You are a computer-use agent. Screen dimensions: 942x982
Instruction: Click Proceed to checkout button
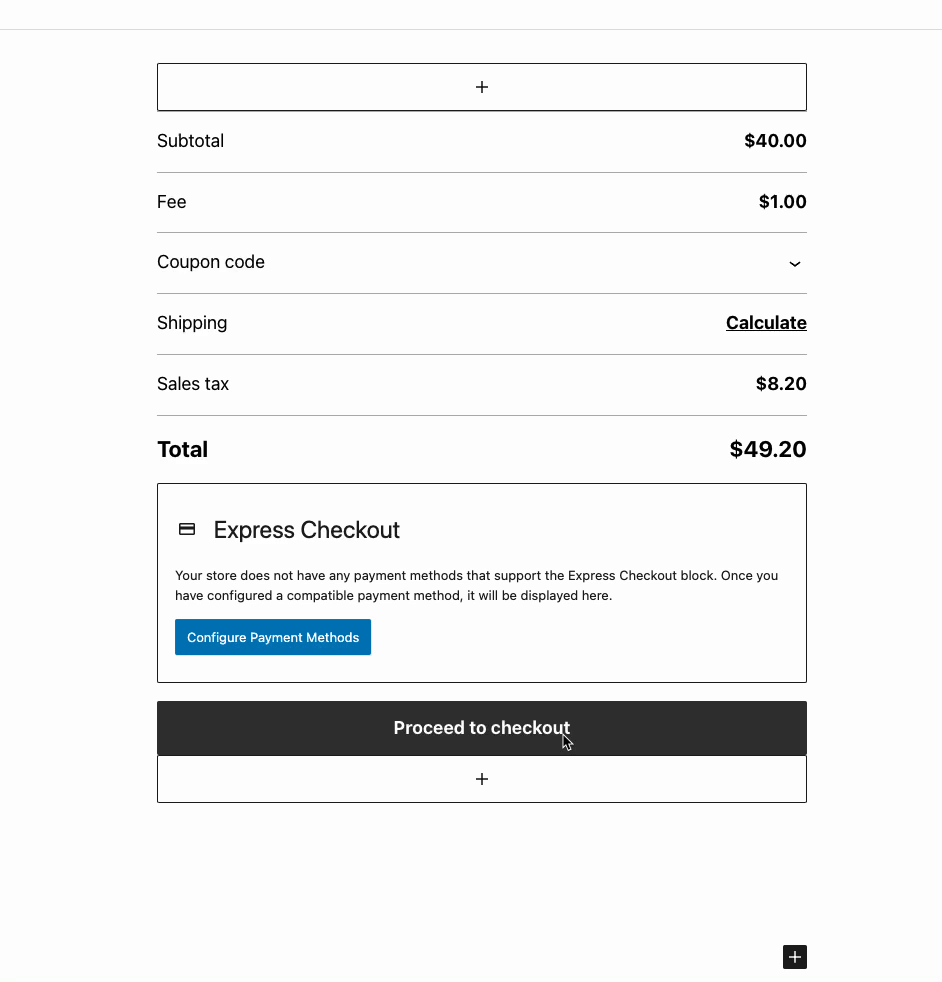pyautogui.click(x=481, y=728)
